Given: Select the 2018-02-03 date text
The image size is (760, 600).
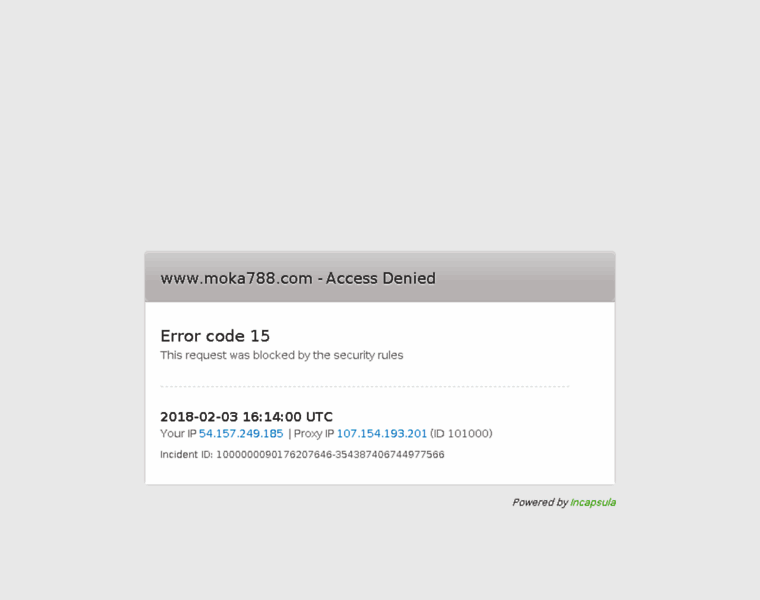Looking at the screenshot, I should click(x=199, y=417).
